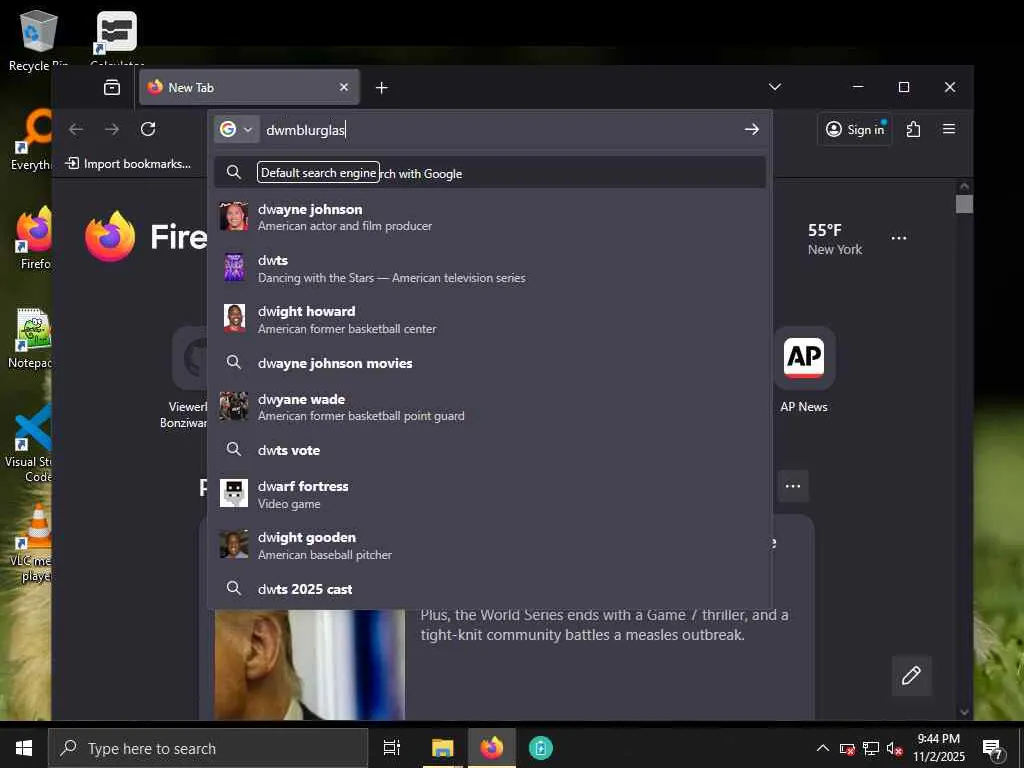Image resolution: width=1024 pixels, height=768 pixels.
Task: Select the New Tab tab
Action: coord(249,88)
